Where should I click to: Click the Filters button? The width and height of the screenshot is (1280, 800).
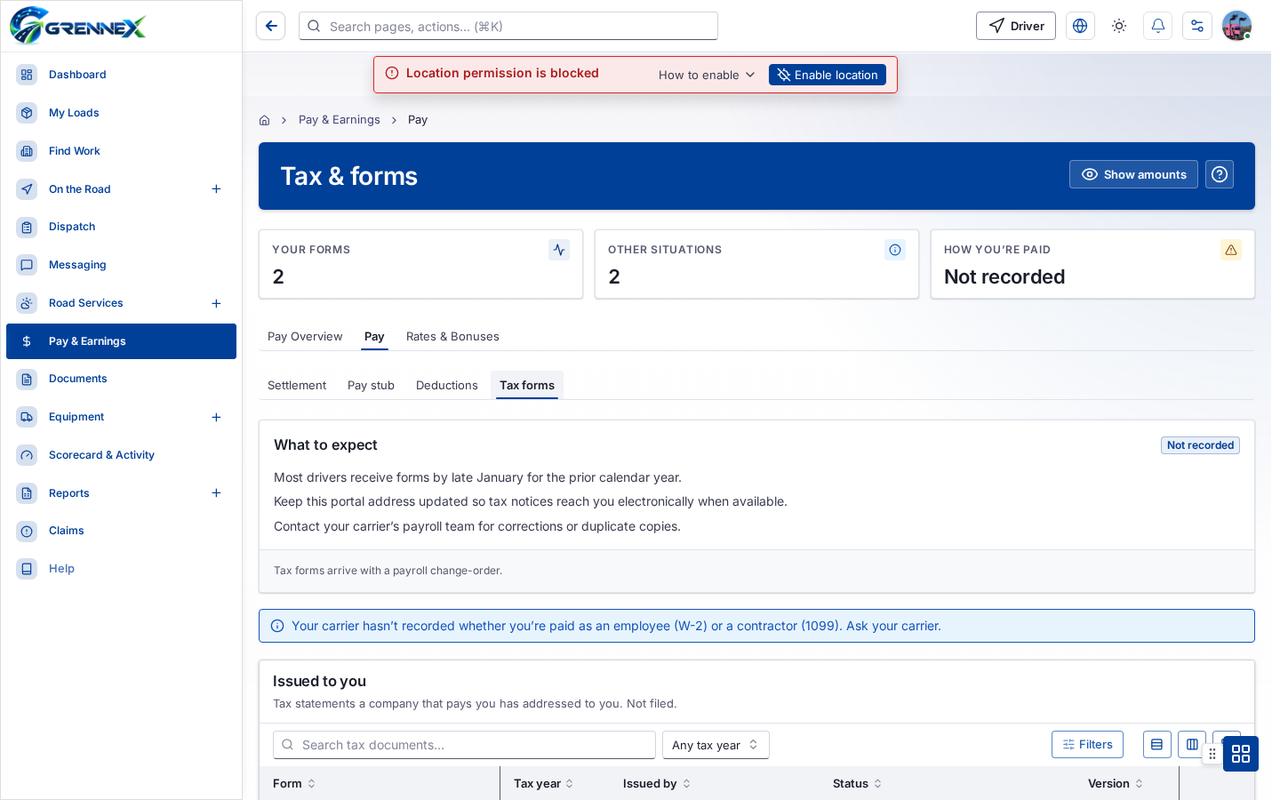(x=1087, y=745)
